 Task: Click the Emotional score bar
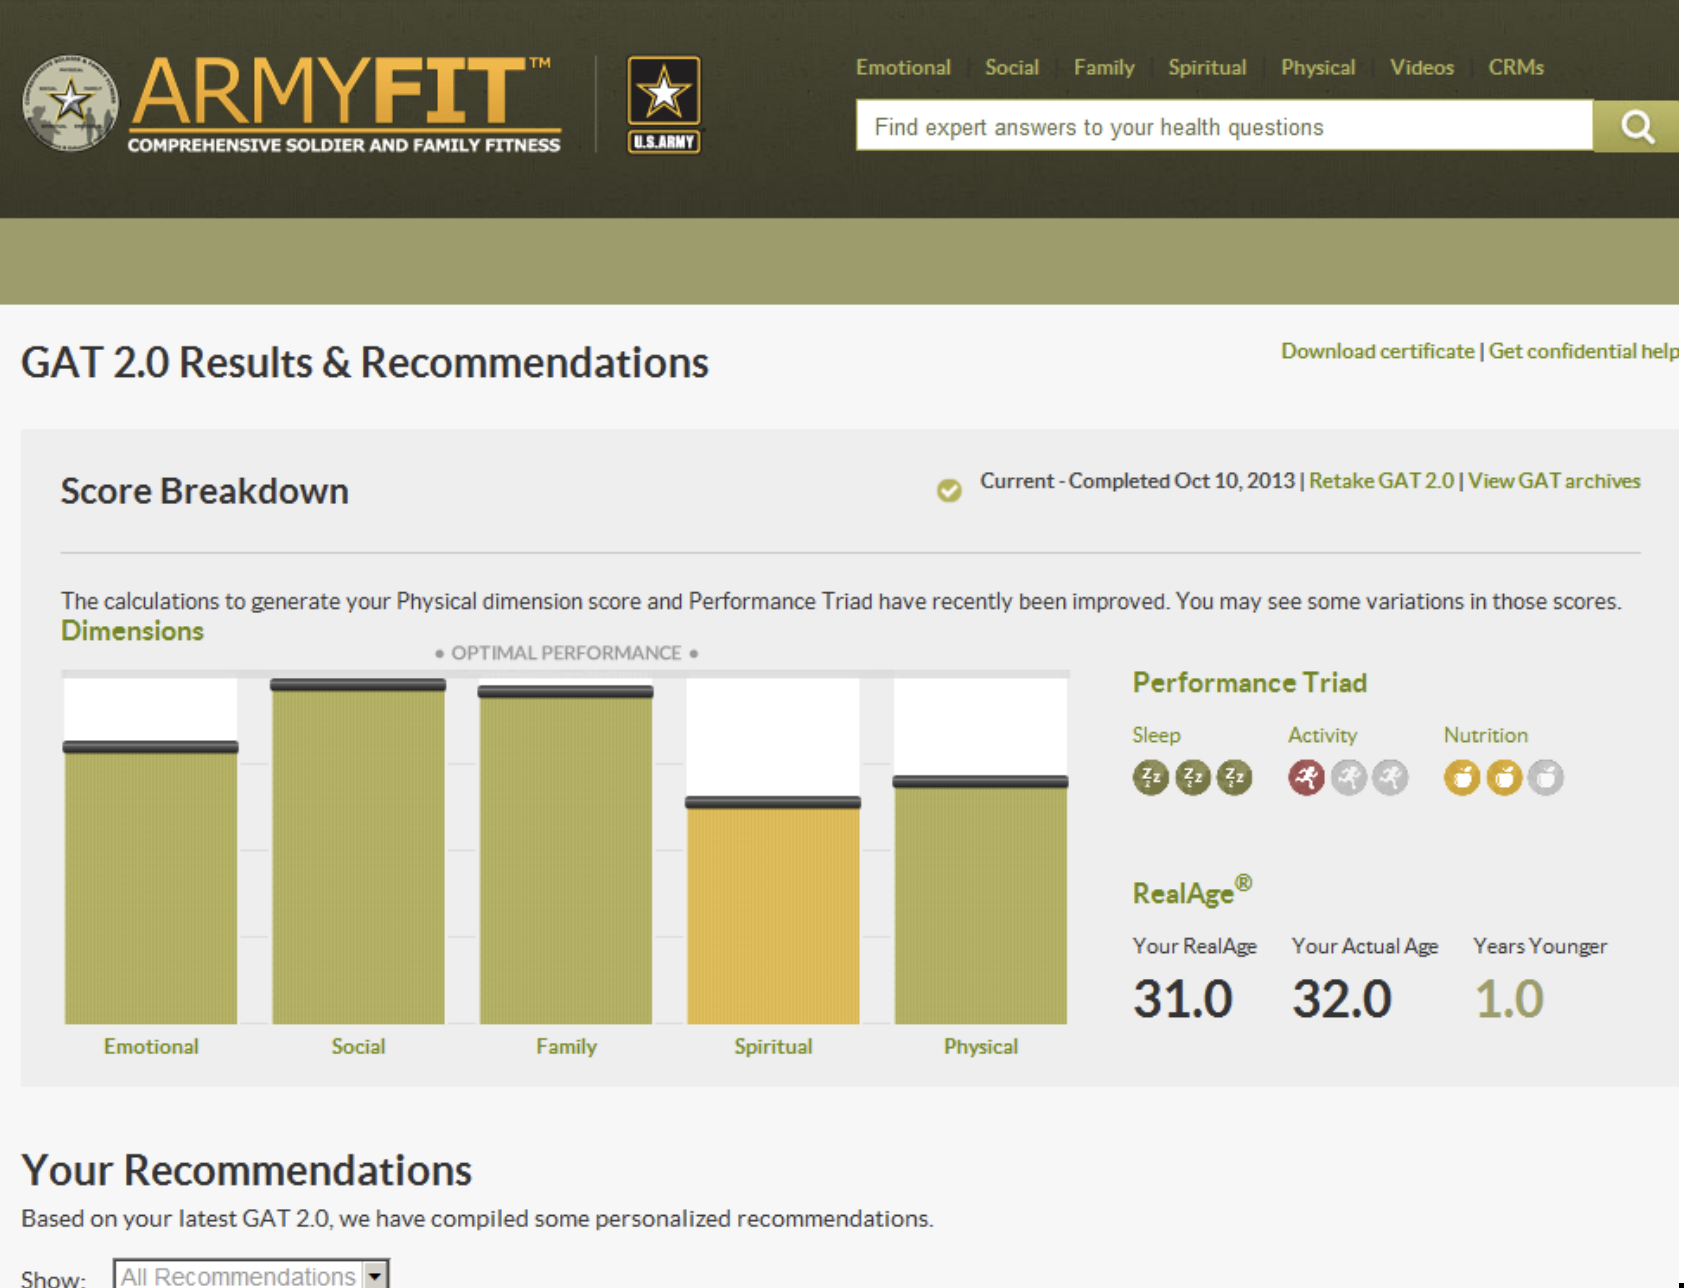coord(151,883)
